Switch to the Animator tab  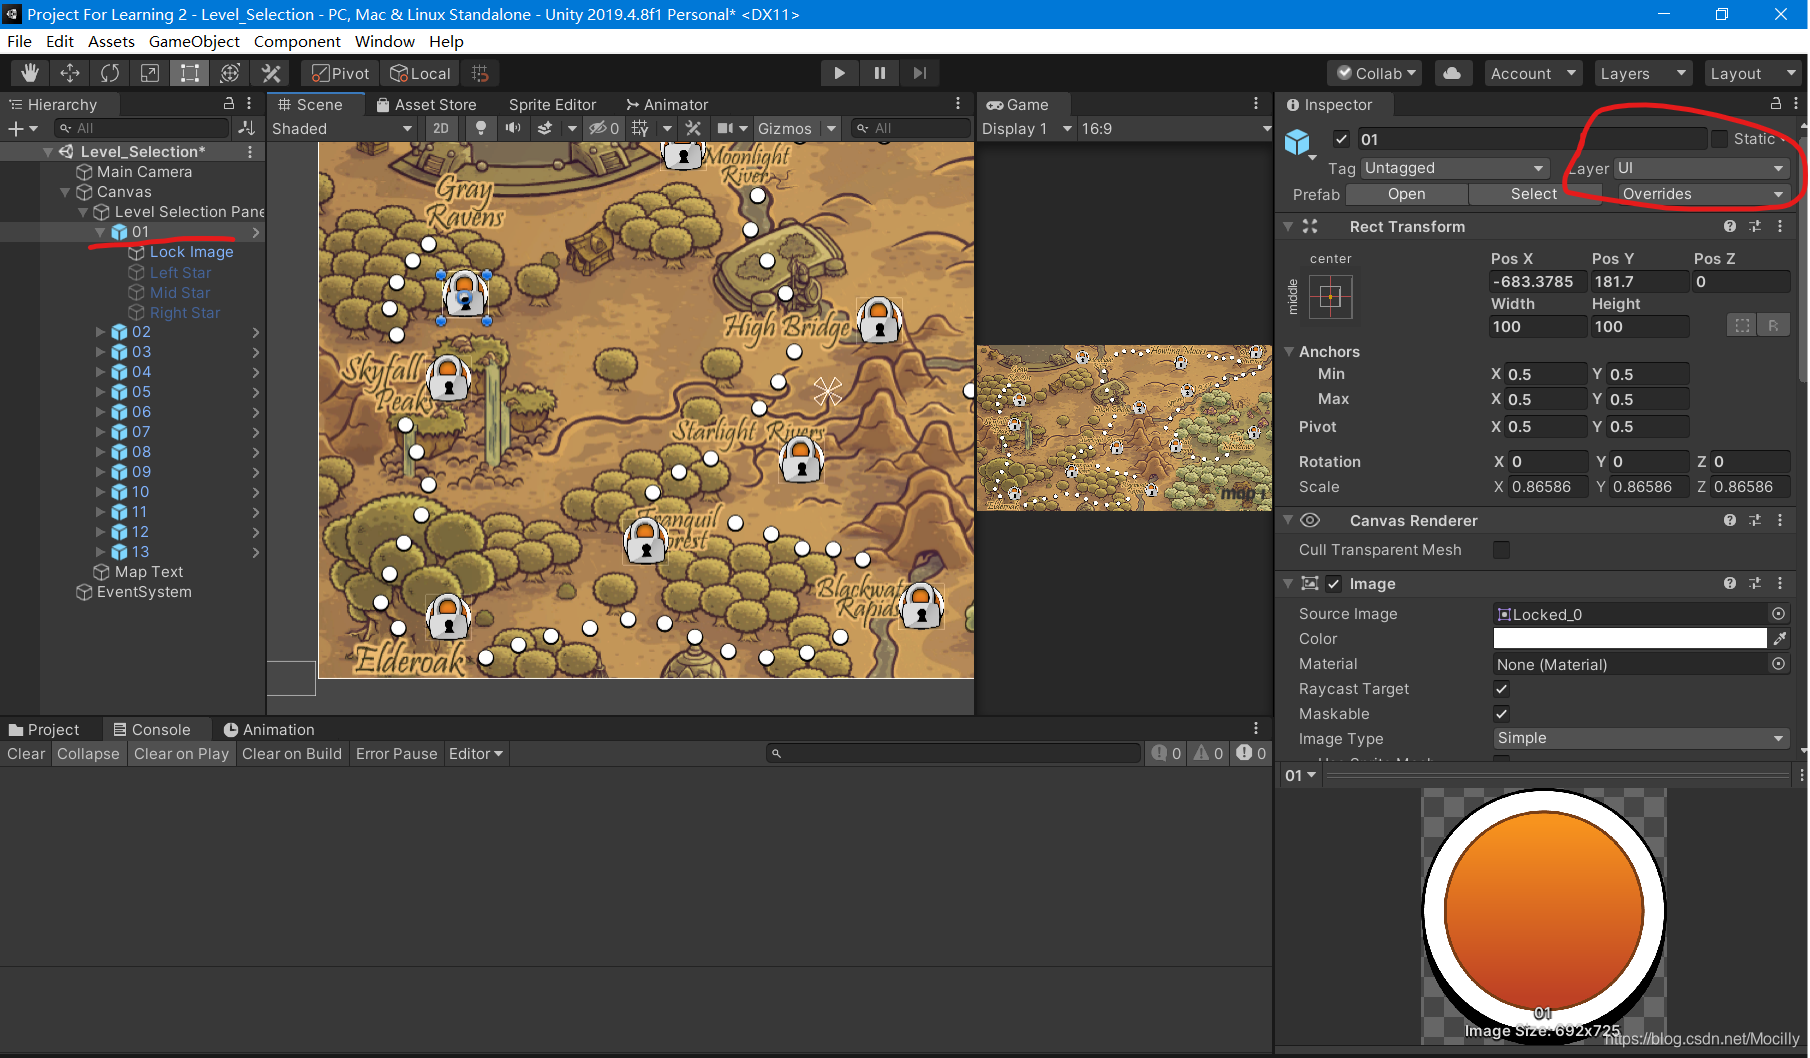pos(666,104)
